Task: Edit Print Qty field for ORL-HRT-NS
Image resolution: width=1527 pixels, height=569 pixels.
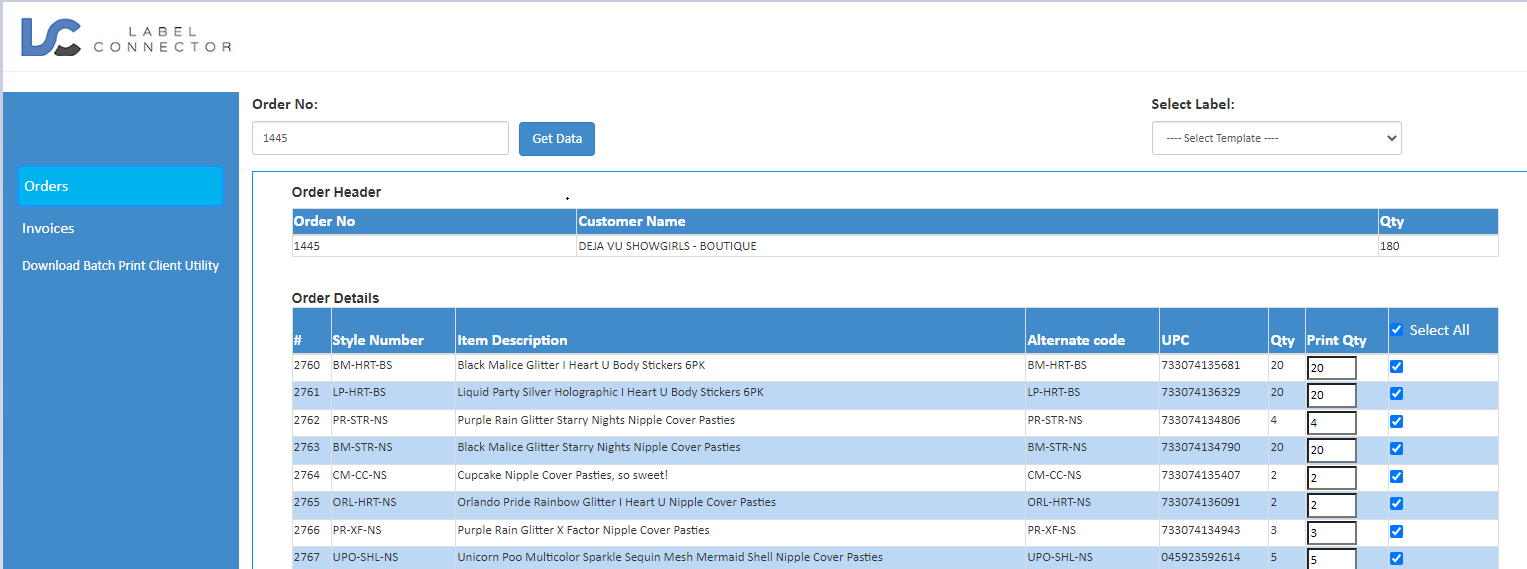Action: pos(1332,505)
